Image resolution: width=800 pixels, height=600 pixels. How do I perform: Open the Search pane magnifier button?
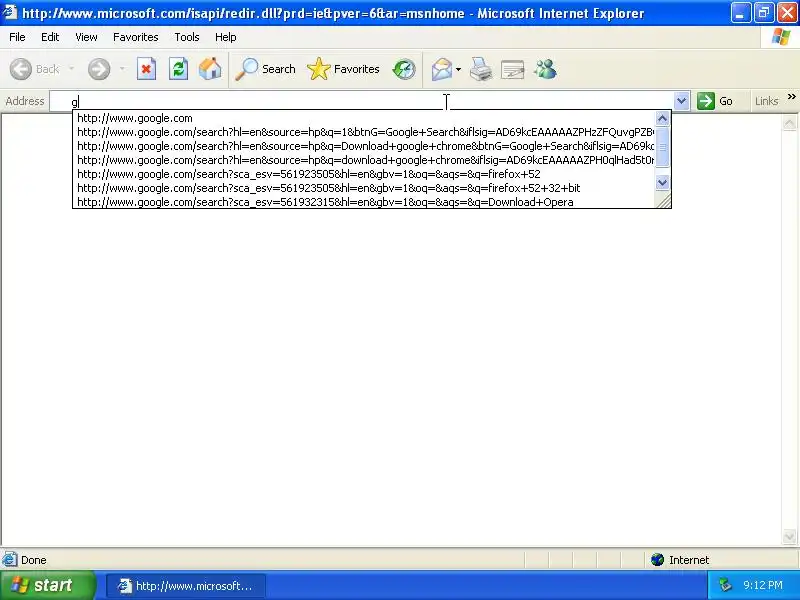(265, 69)
